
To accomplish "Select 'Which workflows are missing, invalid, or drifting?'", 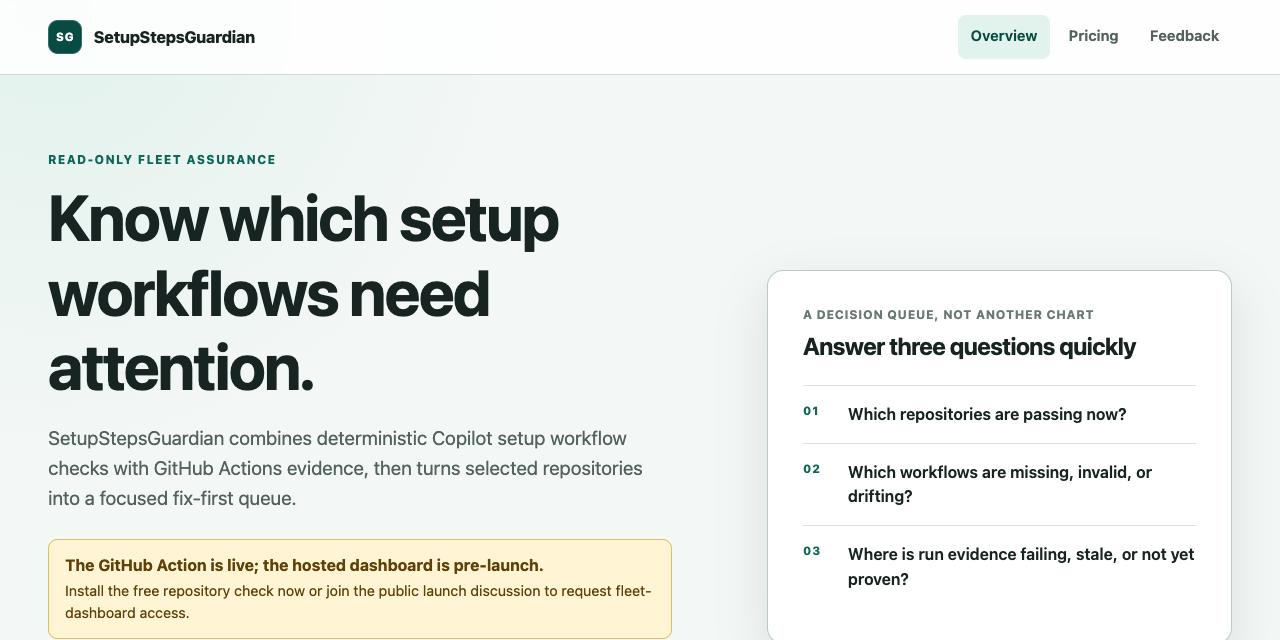I will [x=1000, y=484].
